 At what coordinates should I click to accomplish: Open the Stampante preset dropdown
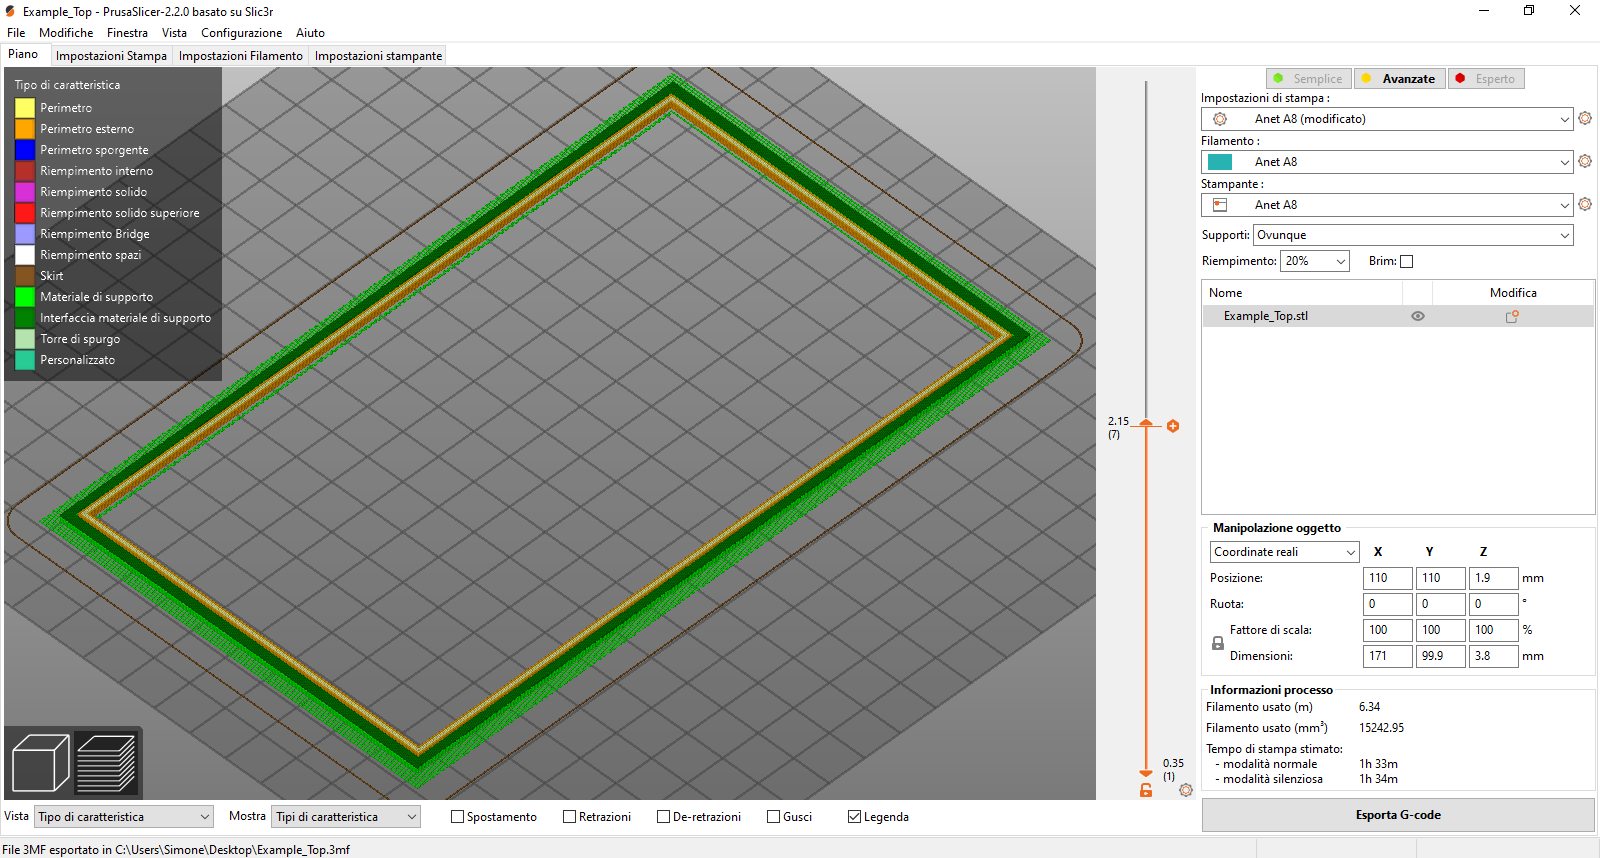1387,205
